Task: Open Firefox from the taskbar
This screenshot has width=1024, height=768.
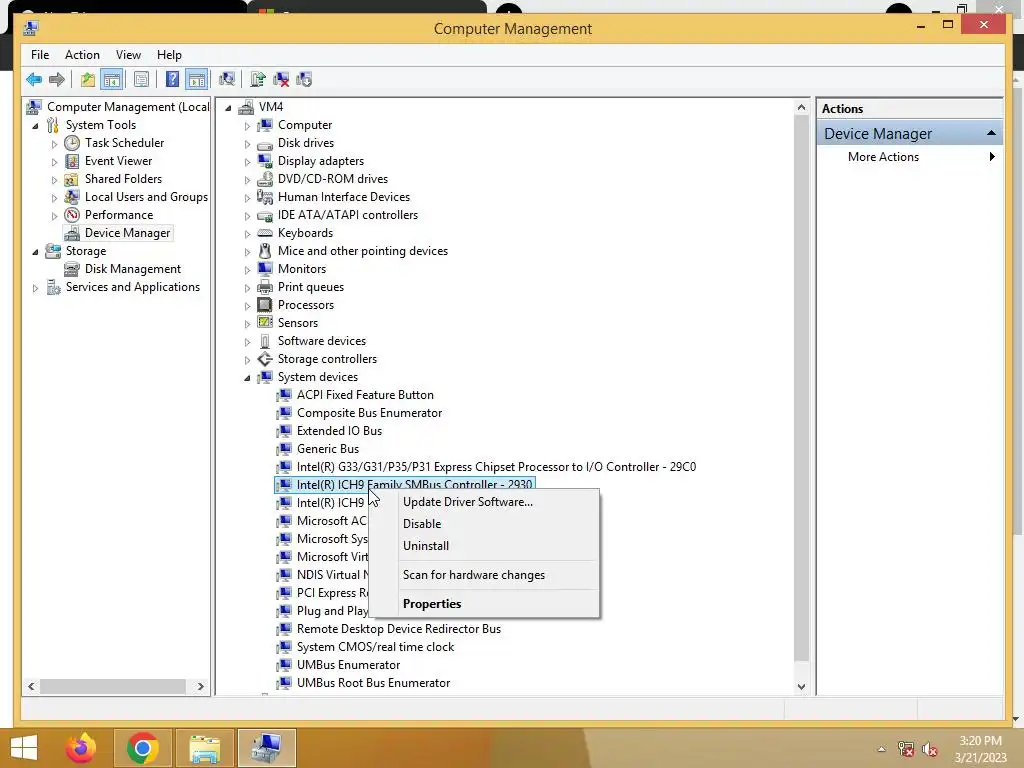Action: [82, 748]
